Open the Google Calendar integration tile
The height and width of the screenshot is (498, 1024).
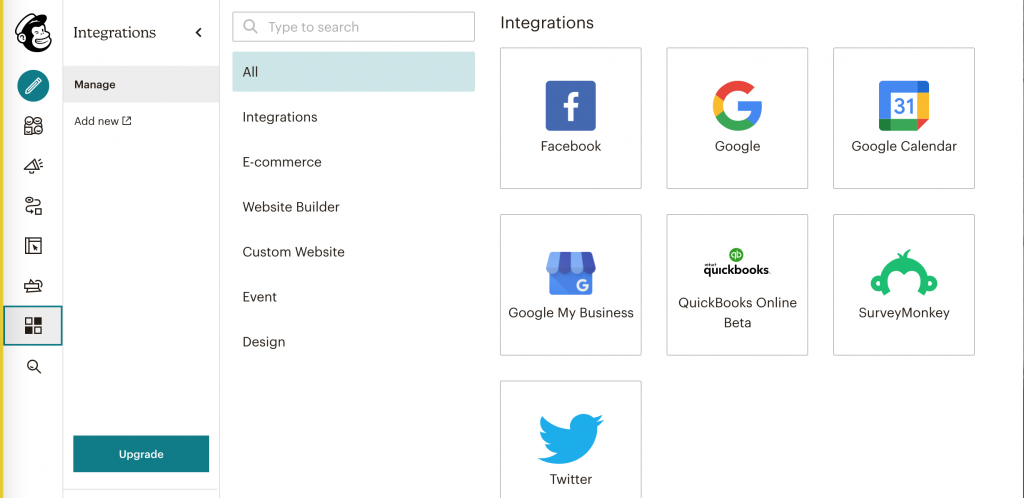[x=903, y=118]
